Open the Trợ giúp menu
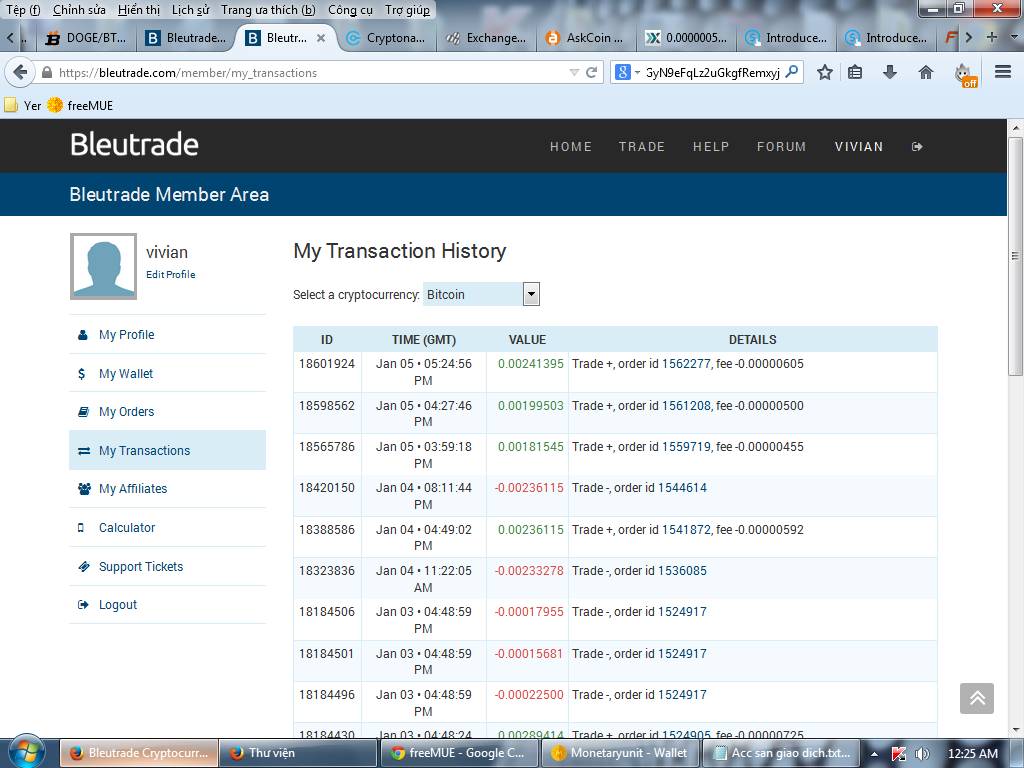 tap(408, 10)
